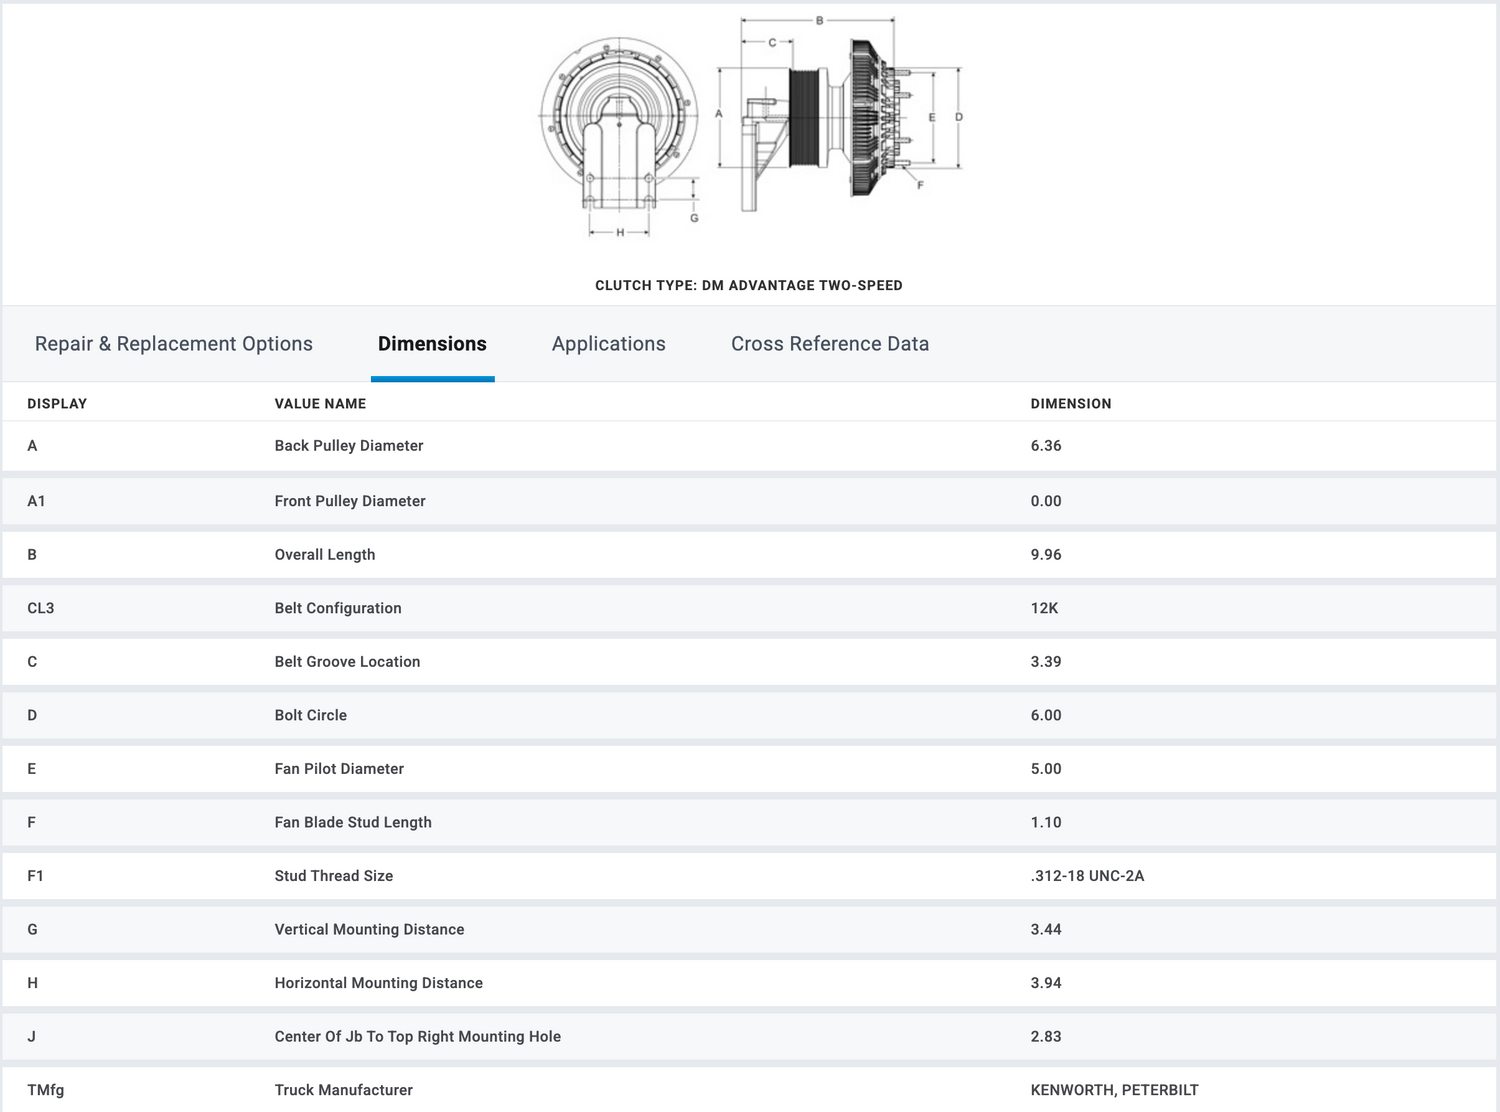
Task: Click the Clutch Type DM Advantage caption
Action: tap(748, 286)
